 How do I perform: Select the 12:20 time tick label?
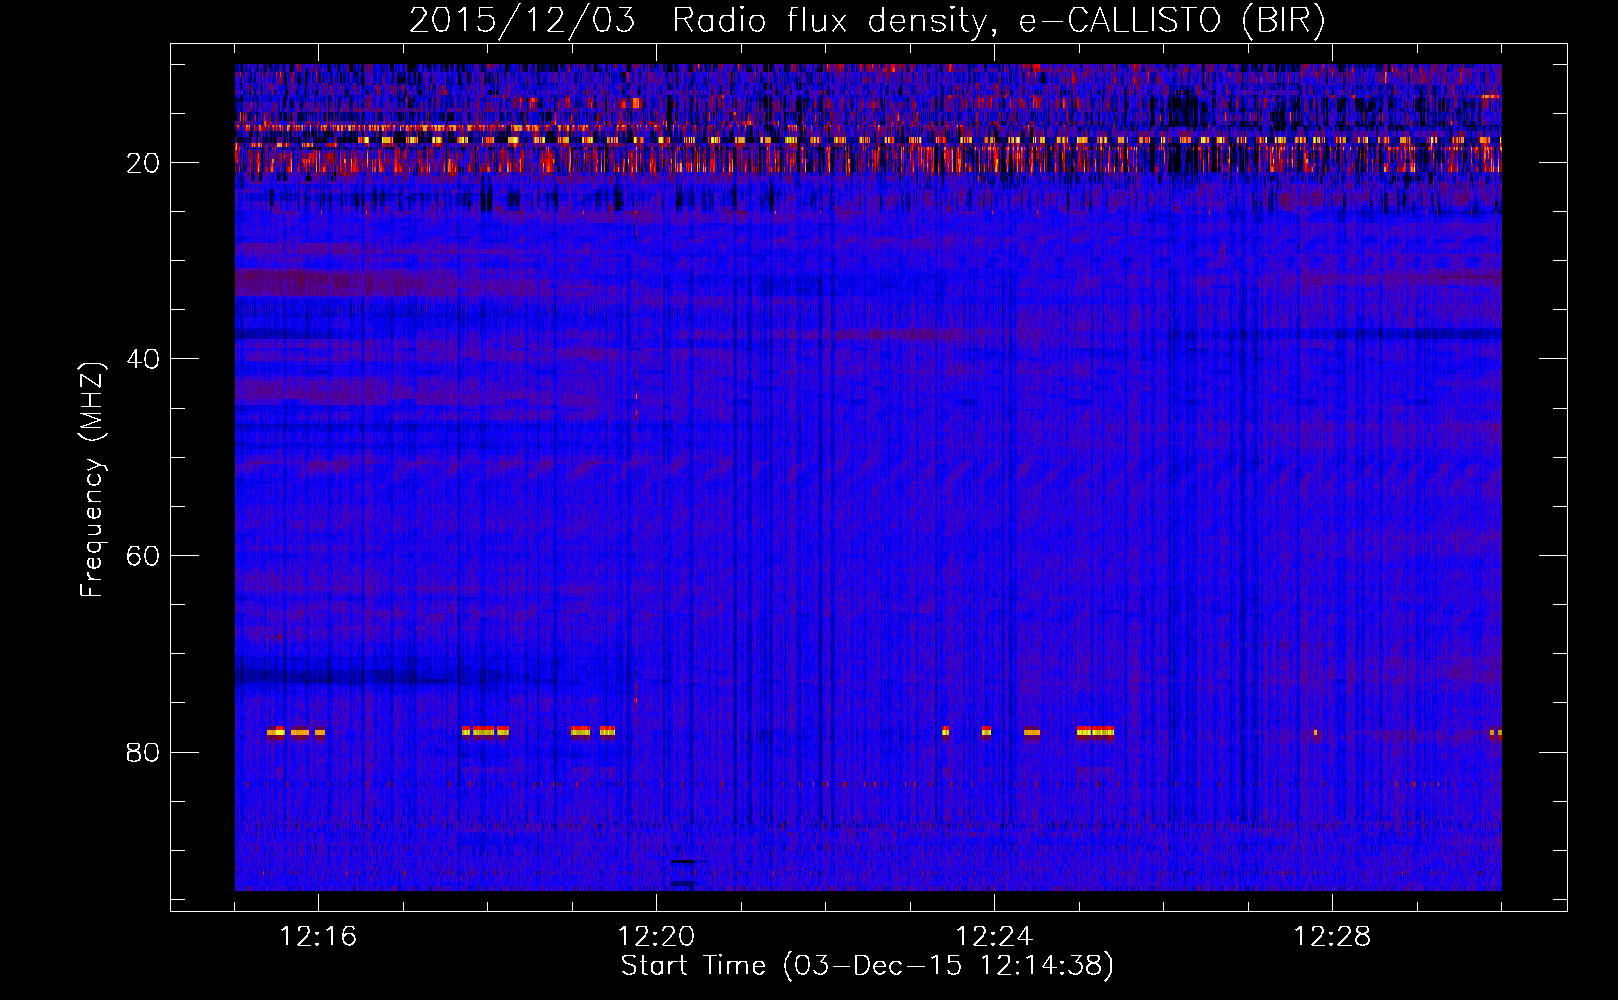656,937
